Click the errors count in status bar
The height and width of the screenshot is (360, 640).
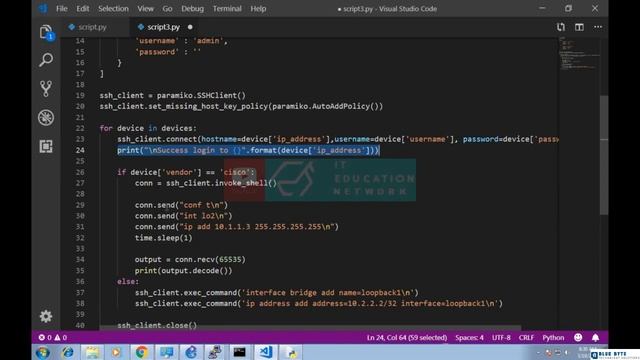click(45, 338)
